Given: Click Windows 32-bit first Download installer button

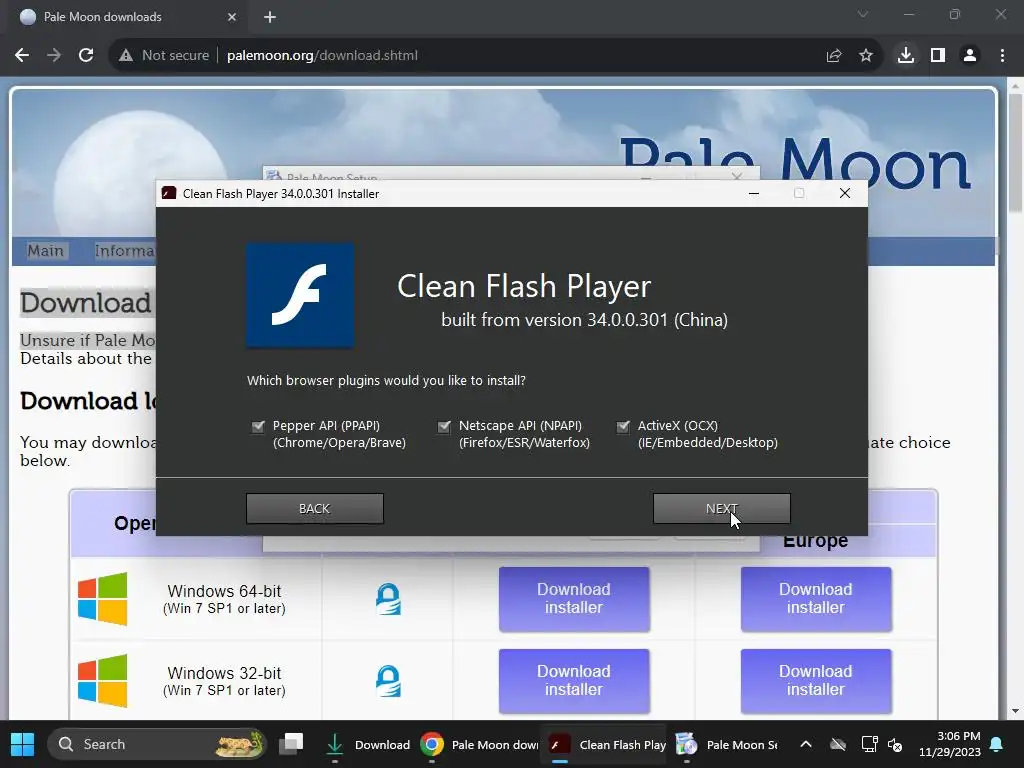Looking at the screenshot, I should (x=574, y=680).
